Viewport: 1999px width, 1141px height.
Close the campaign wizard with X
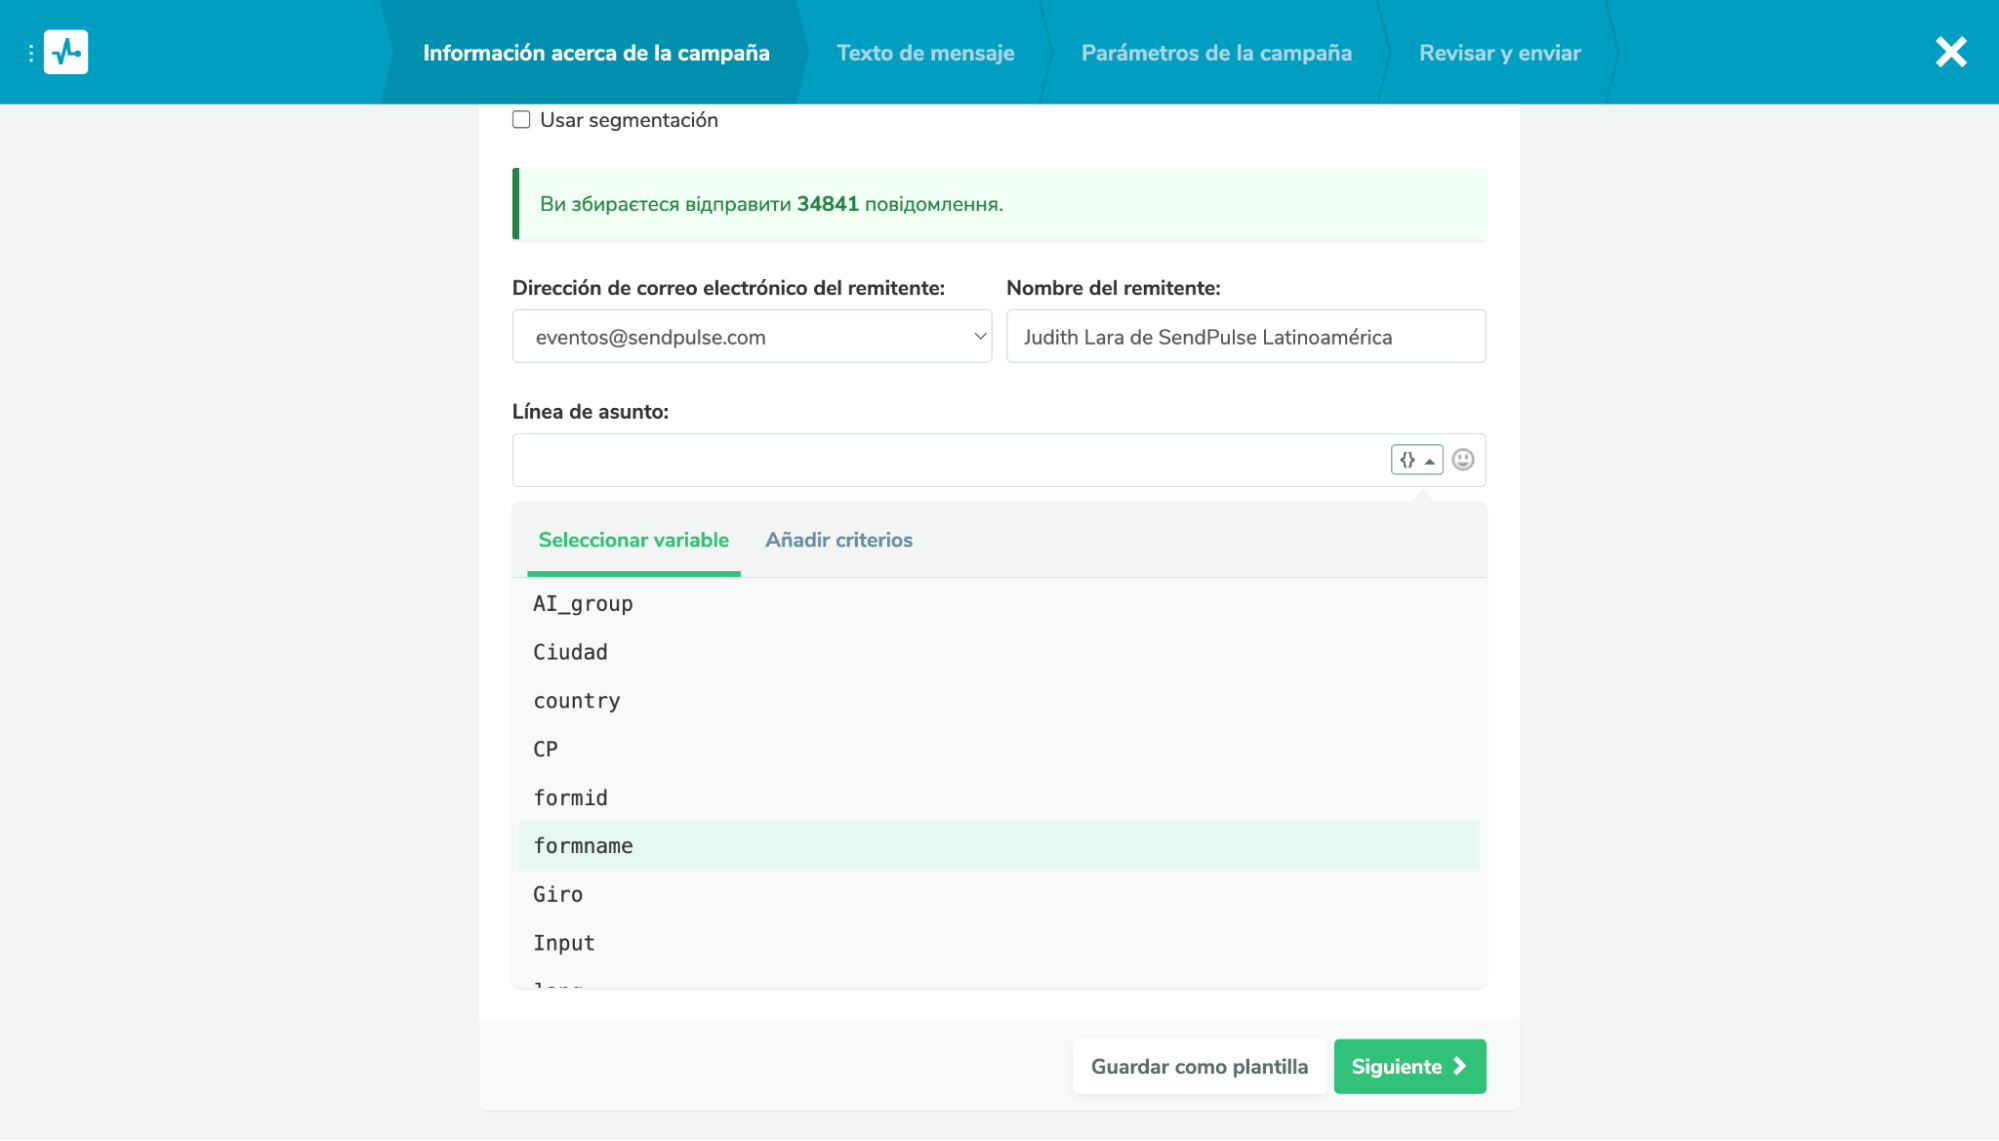tap(1949, 52)
